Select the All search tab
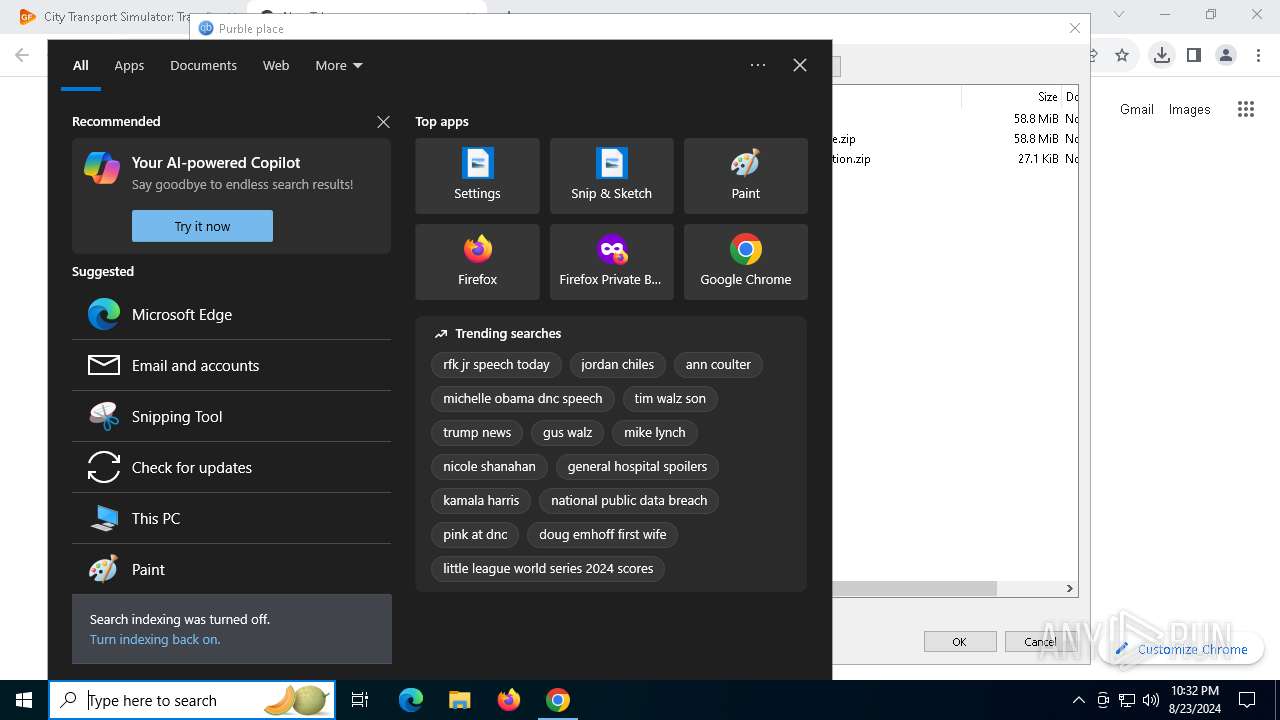Screen dimensions: 1280x720 click(x=81, y=65)
